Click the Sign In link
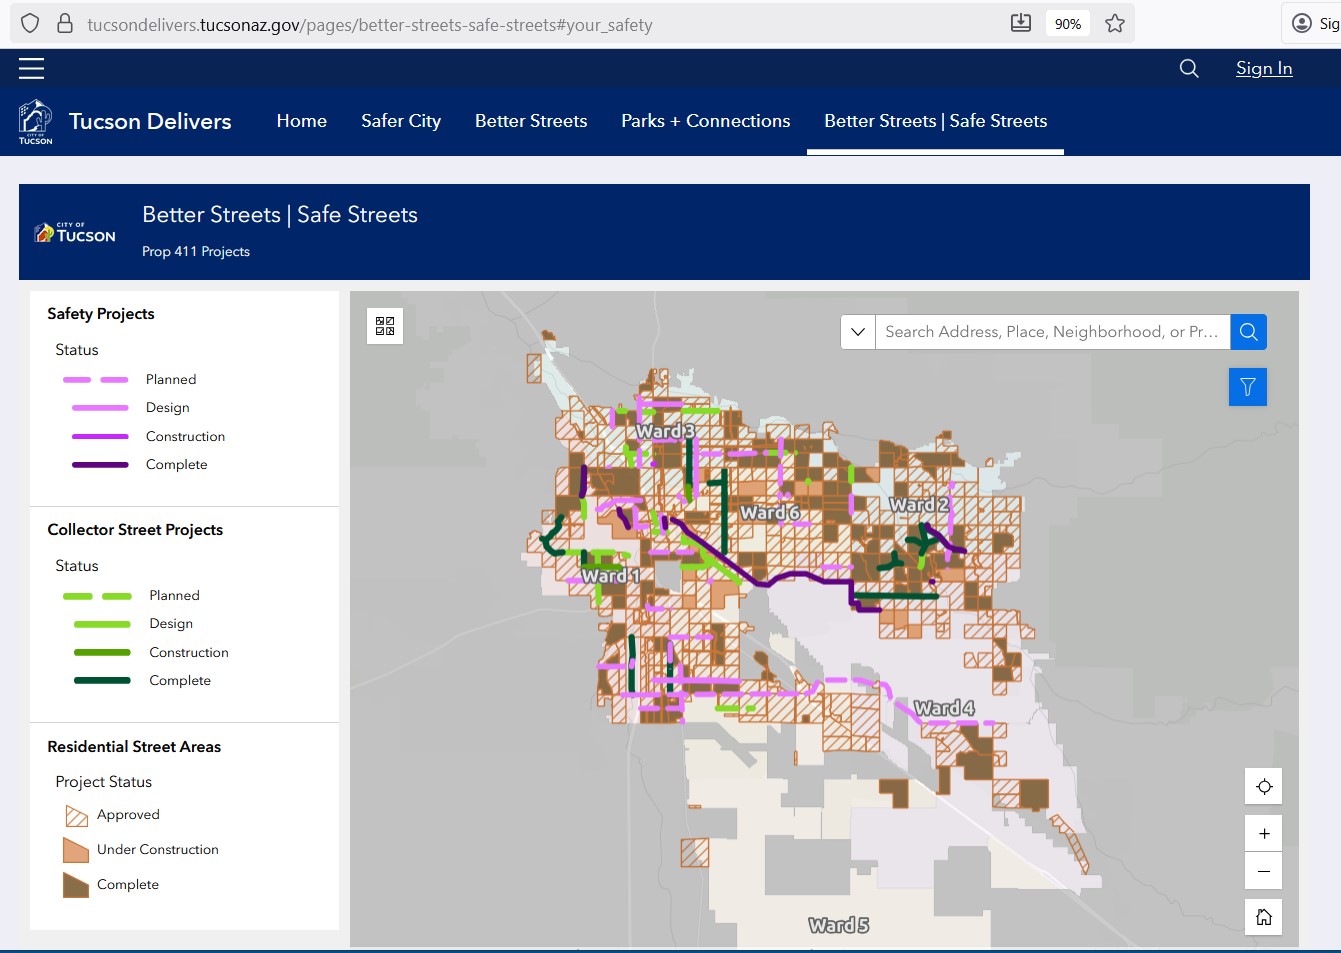This screenshot has height=953, width=1341. tap(1264, 68)
